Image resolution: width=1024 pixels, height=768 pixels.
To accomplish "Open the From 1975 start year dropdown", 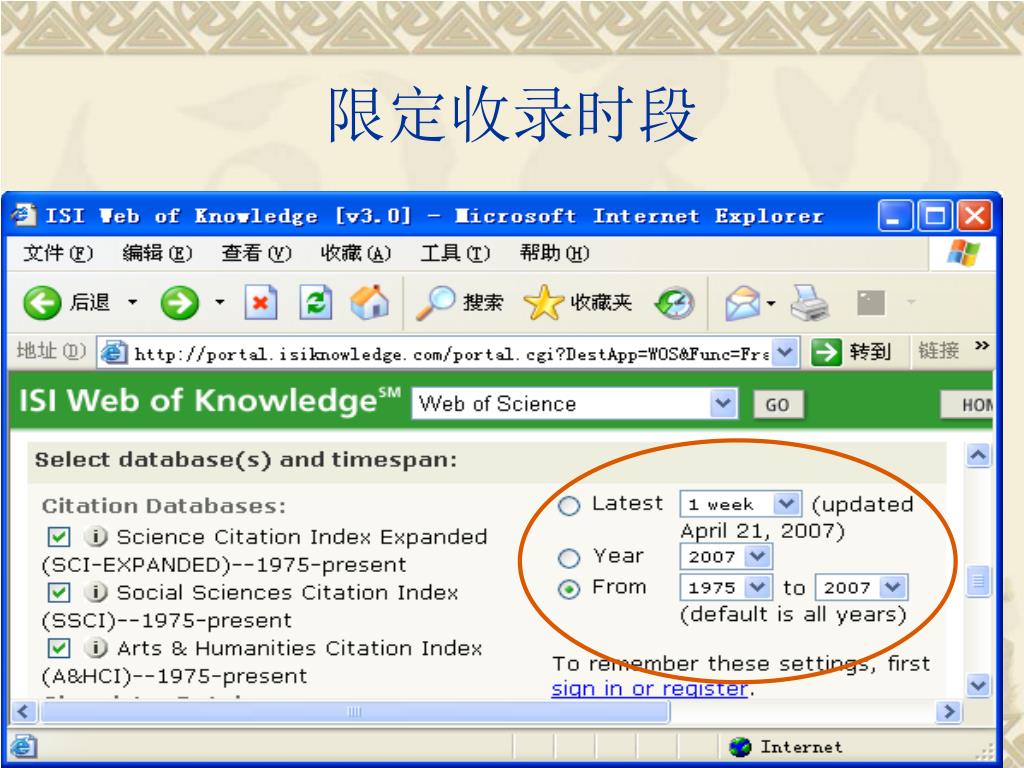I will click(726, 587).
